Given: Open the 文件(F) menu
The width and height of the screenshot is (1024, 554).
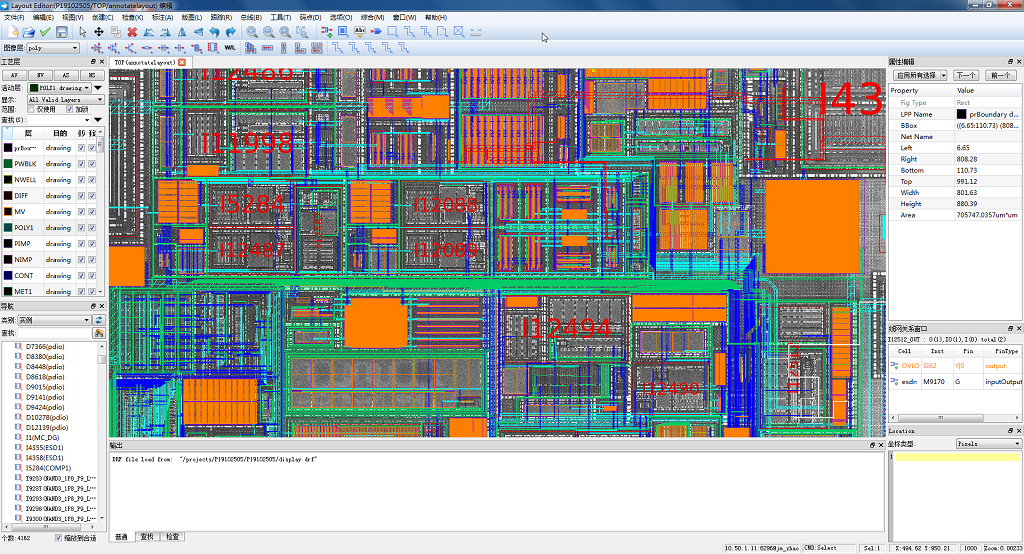Looking at the screenshot, I should click(14, 18).
